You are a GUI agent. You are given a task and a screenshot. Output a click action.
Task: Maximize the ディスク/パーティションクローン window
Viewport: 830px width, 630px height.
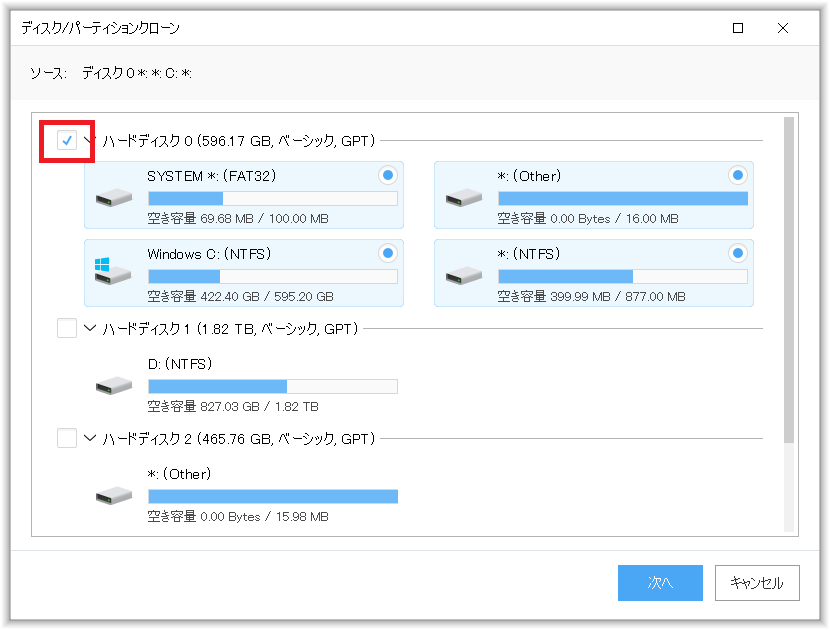click(x=738, y=28)
